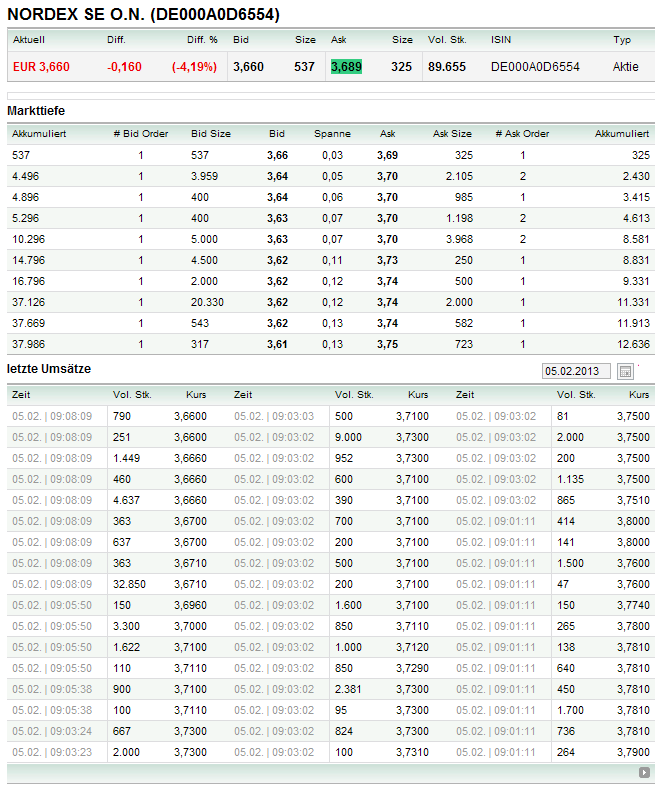Click the Spanne column header
Viewport: 655px width, 788px height.
point(332,134)
